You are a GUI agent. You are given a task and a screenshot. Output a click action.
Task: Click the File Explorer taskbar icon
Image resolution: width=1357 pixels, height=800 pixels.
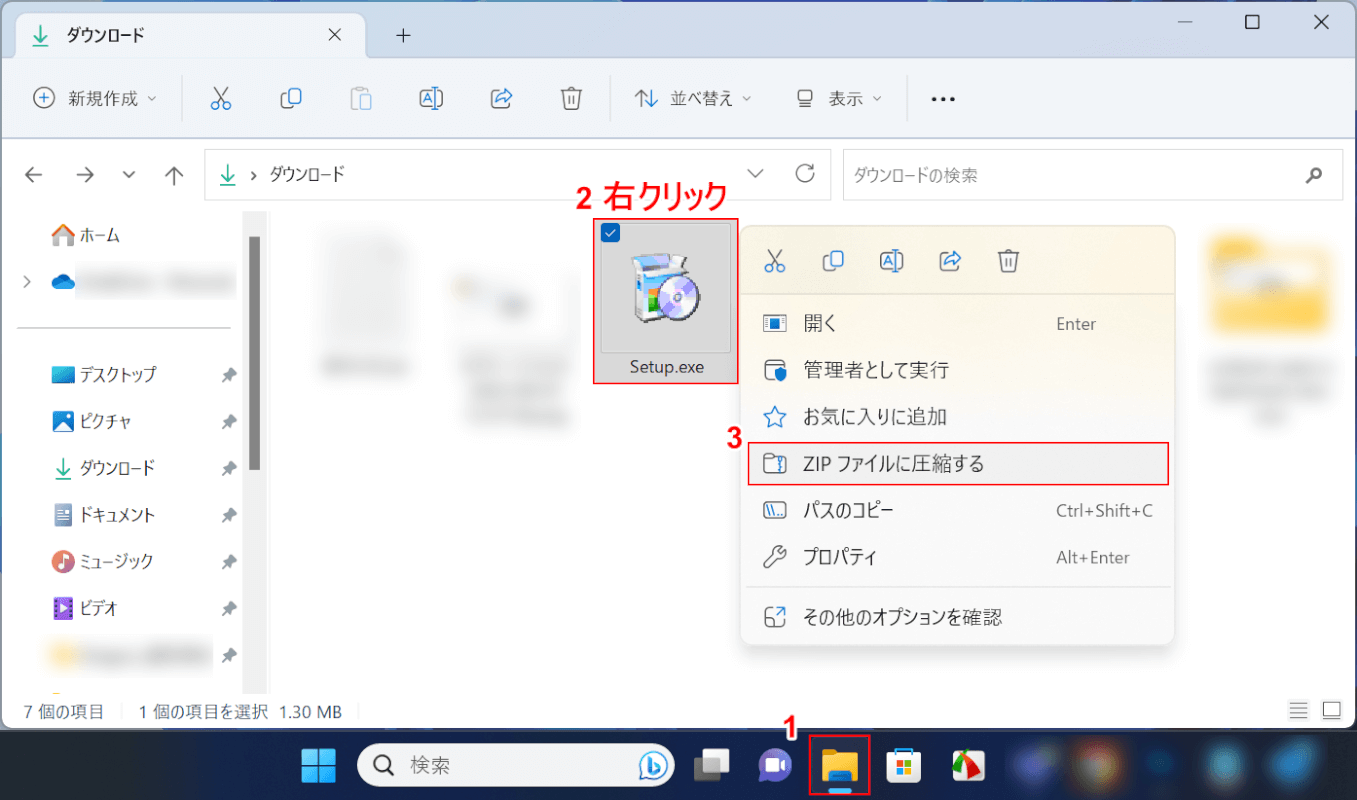point(839,765)
